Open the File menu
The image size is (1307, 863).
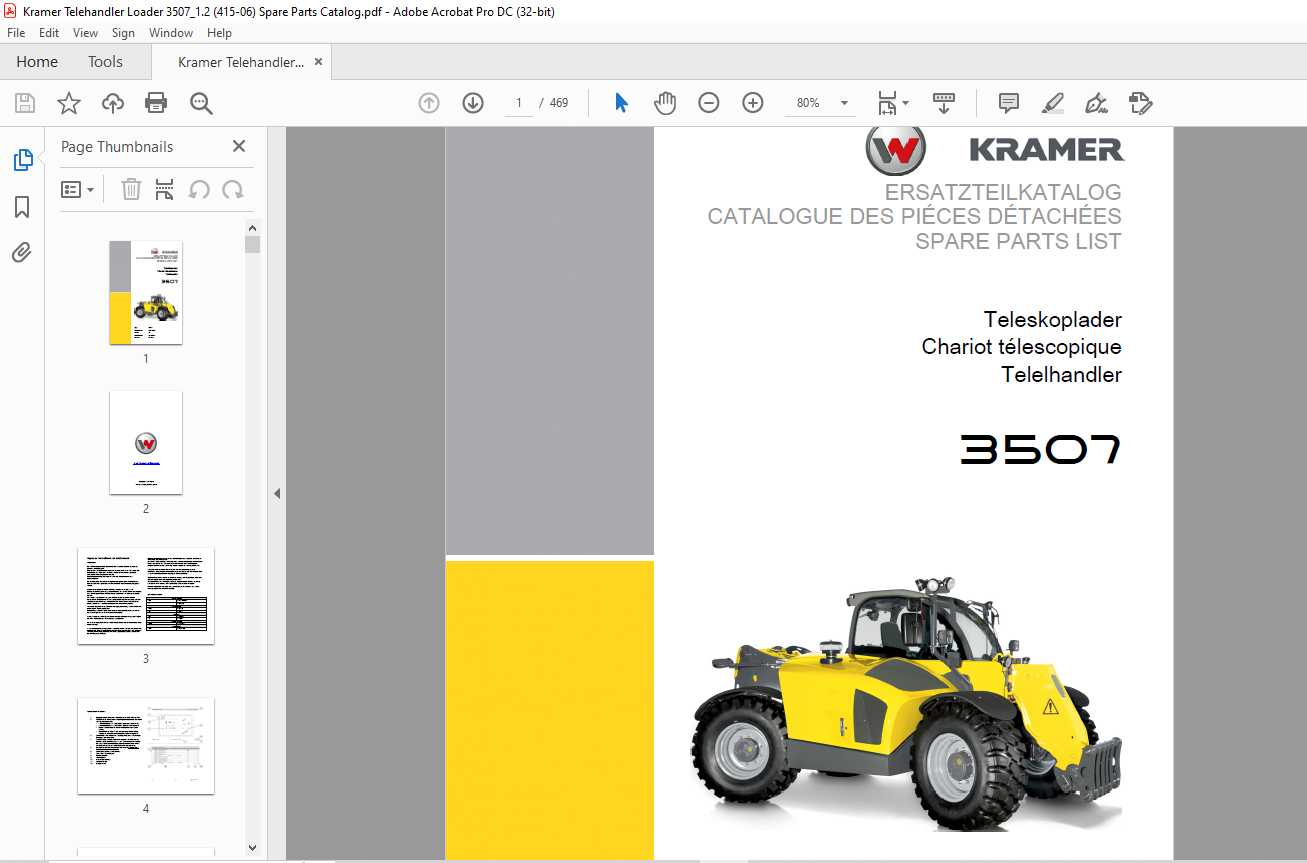coord(16,33)
